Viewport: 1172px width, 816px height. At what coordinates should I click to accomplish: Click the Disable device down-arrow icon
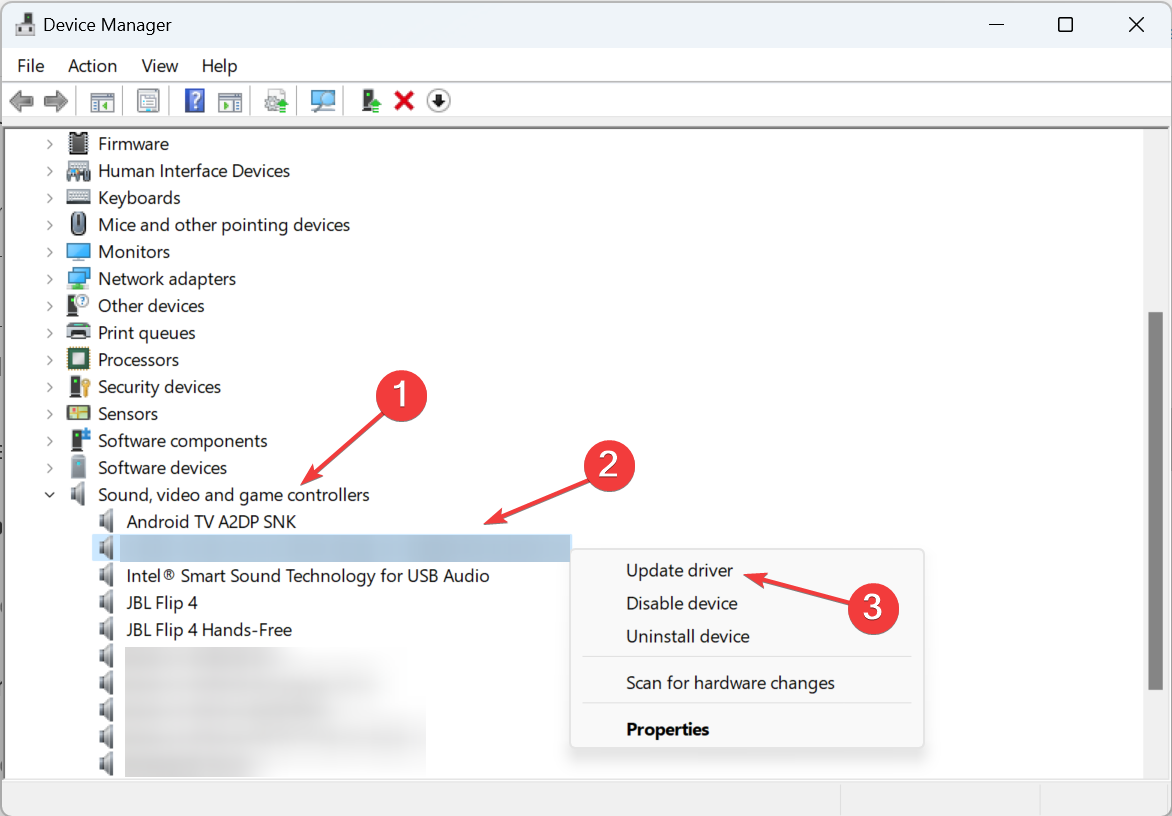(439, 101)
